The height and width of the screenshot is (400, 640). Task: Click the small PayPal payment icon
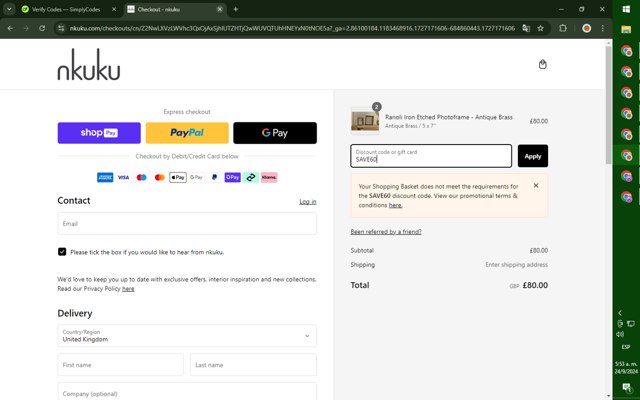coord(214,177)
